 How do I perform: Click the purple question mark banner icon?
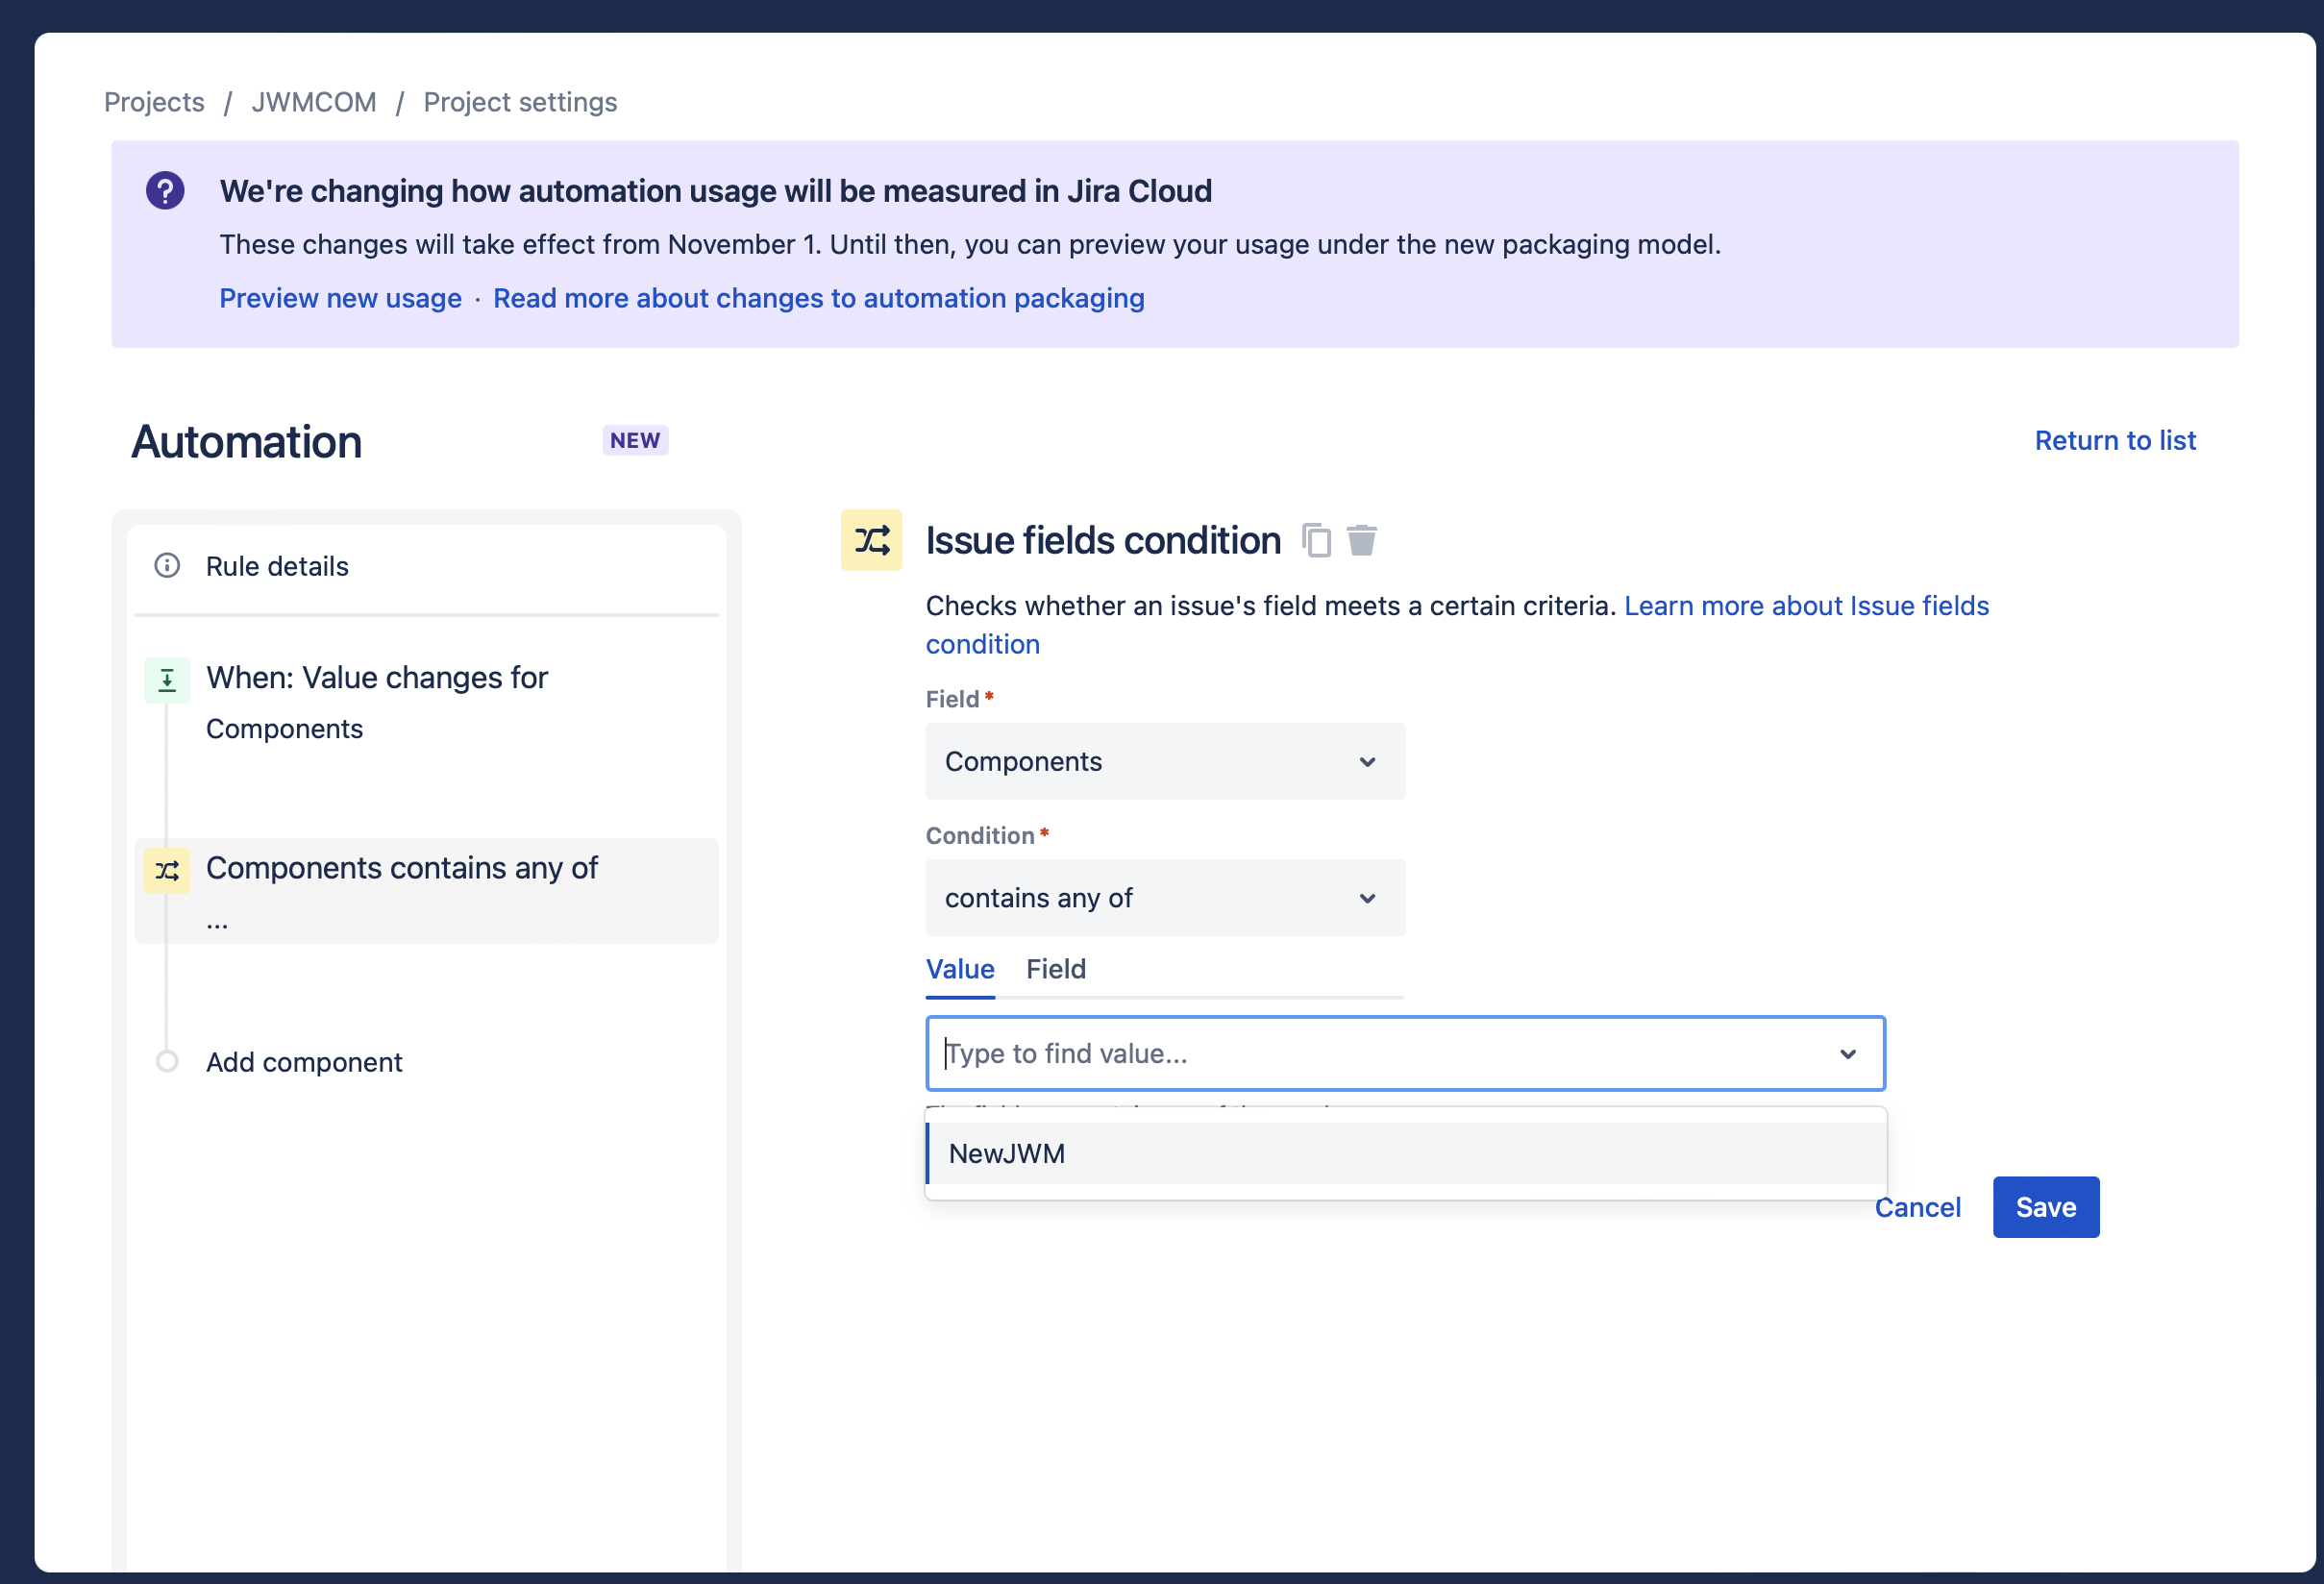point(165,190)
